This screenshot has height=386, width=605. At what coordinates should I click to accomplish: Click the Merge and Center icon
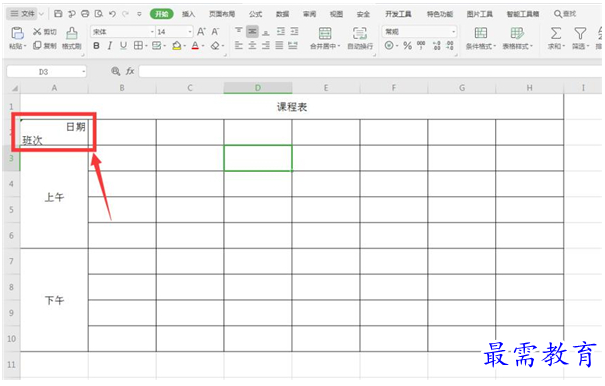coord(325,34)
